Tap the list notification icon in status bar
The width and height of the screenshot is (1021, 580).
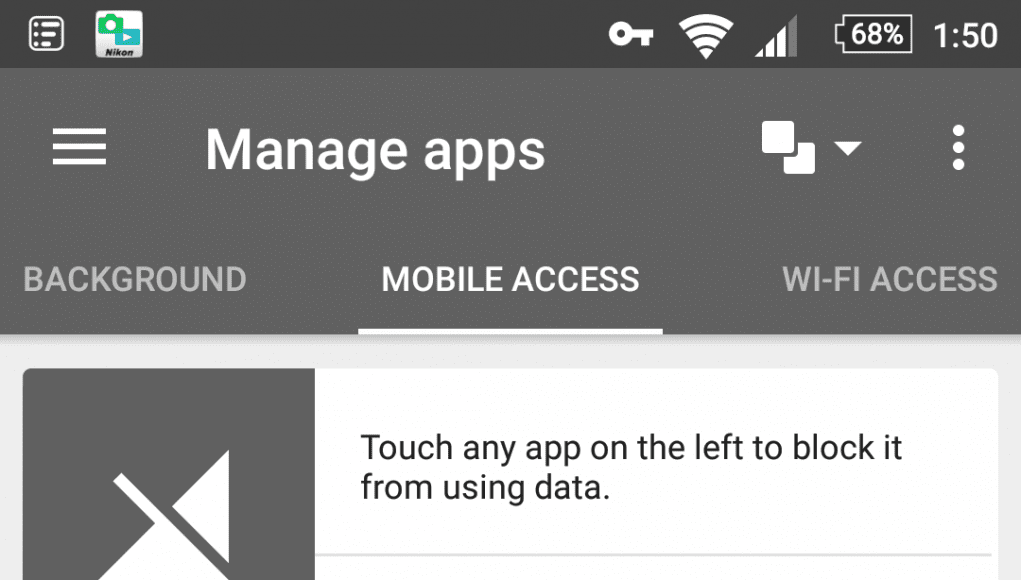point(46,34)
